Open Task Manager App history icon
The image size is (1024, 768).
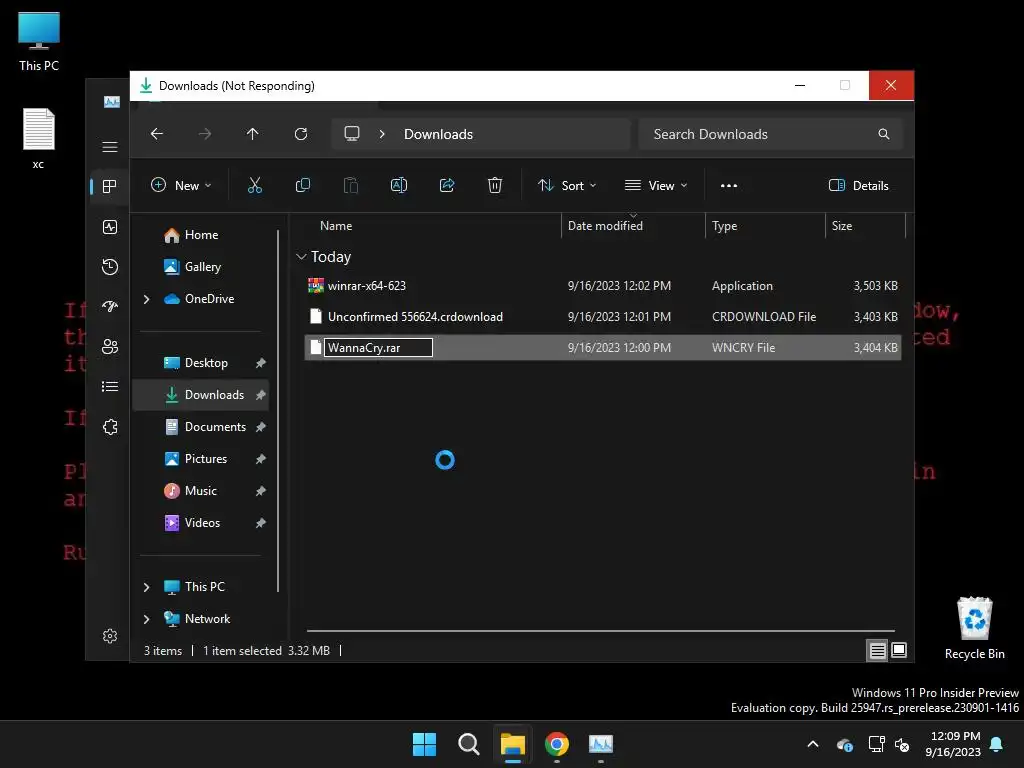[x=110, y=266]
